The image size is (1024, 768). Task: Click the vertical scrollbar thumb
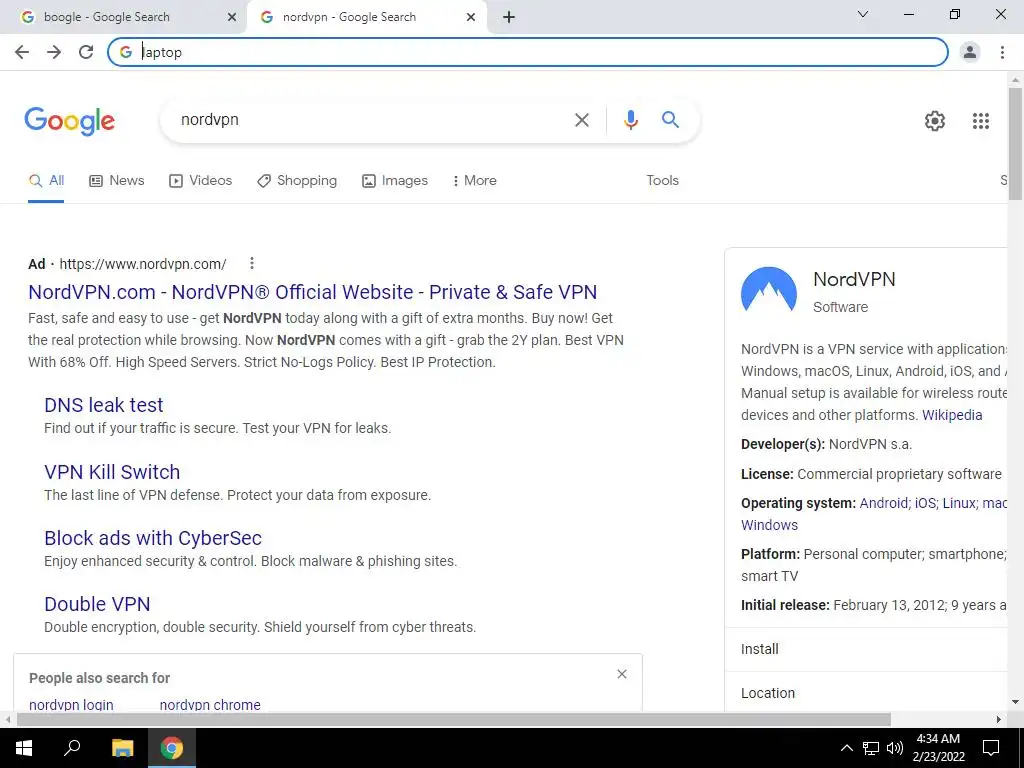(x=1015, y=144)
